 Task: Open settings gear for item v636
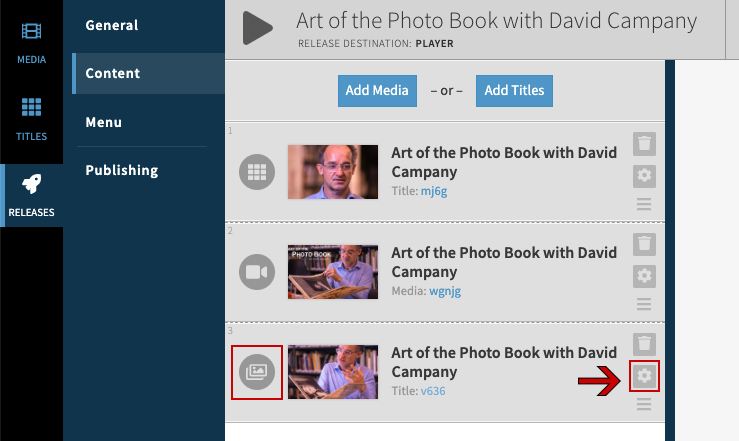tap(645, 376)
